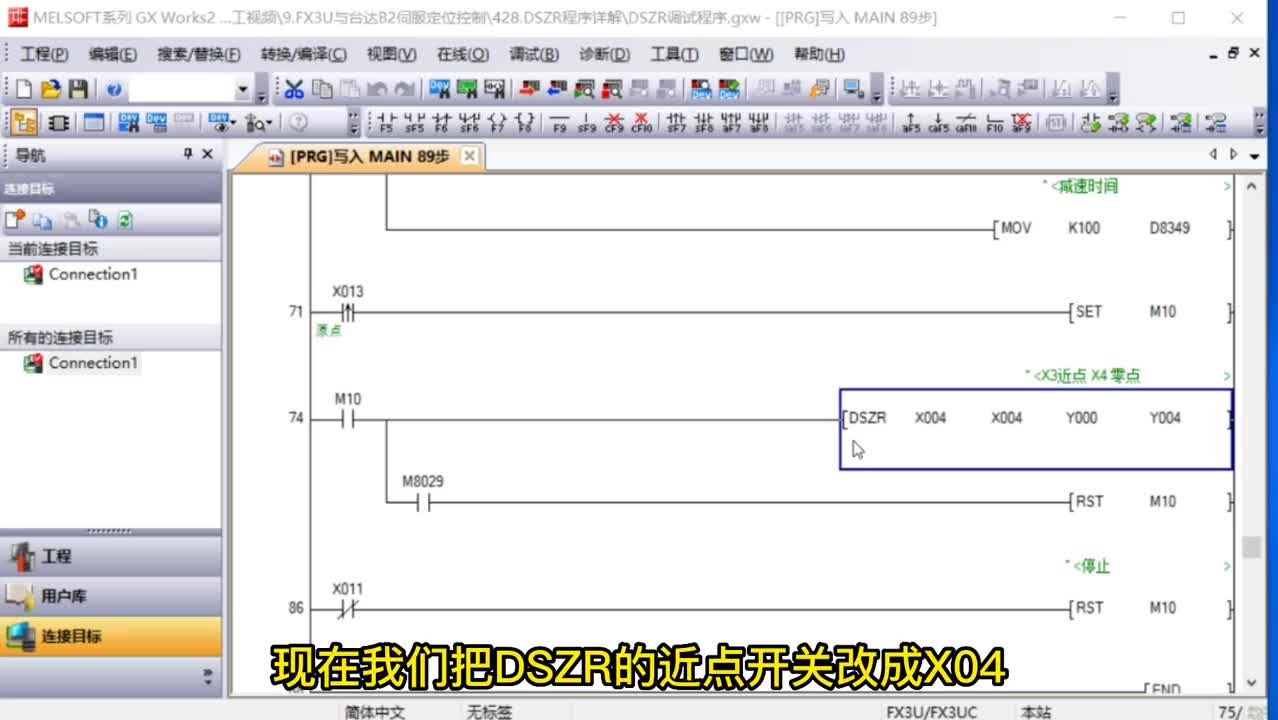Image resolution: width=1278 pixels, height=720 pixels.
Task: Draw vertical line sF9 icon
Action: [x=587, y=123]
